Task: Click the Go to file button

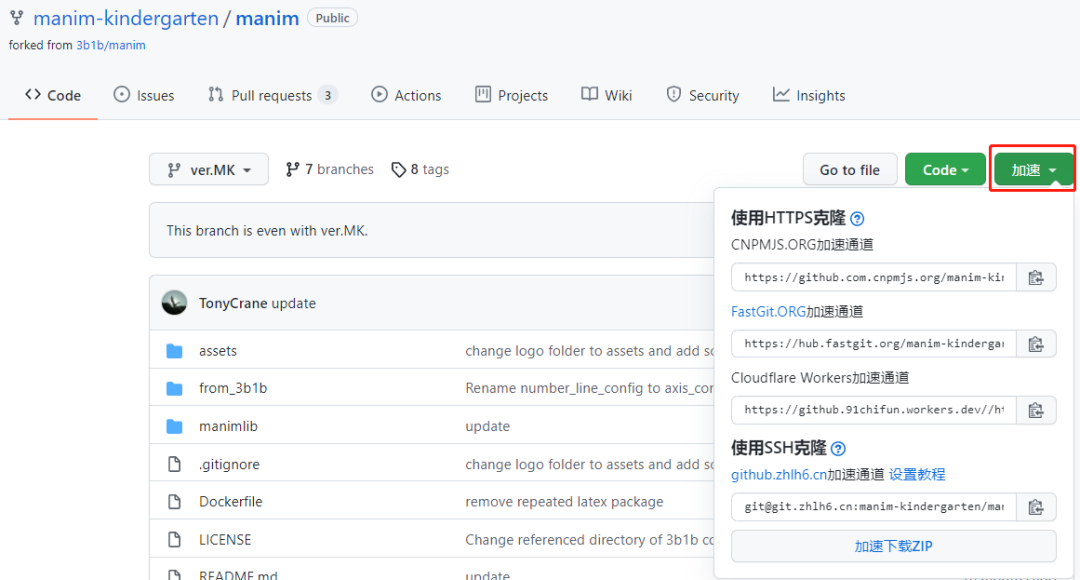Action: [850, 169]
